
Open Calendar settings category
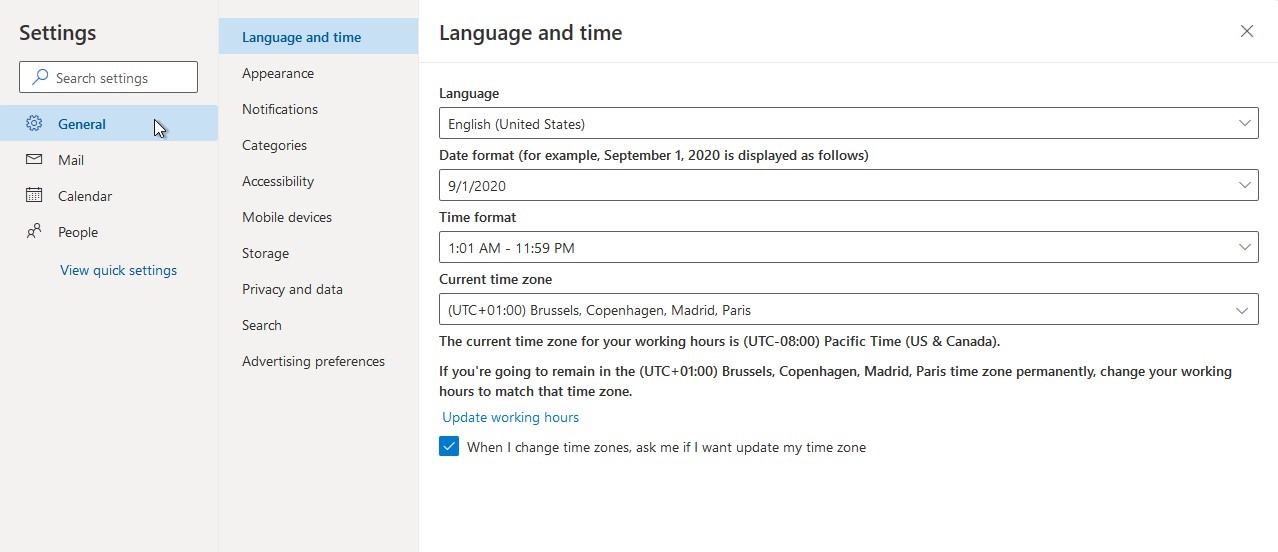109,196
